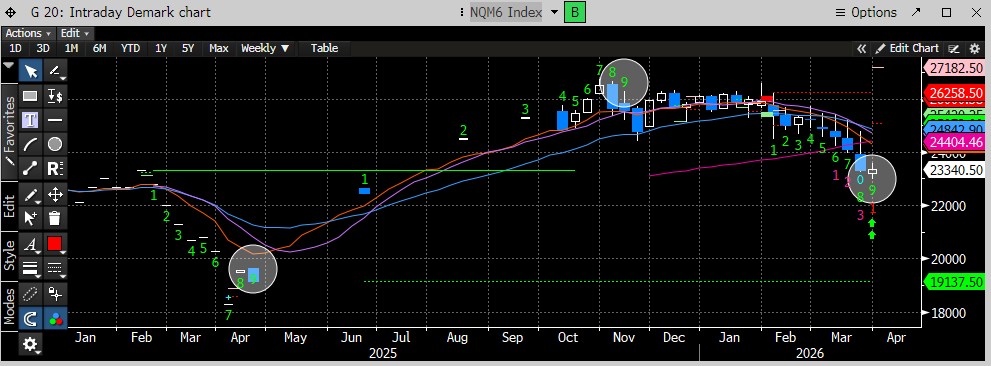Click the 24842.90 blue price label
Viewport: 991px width, 366px height.
coord(955,129)
